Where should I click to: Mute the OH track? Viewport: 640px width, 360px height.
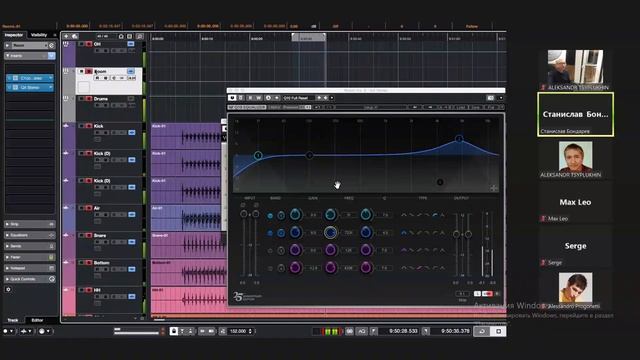tap(82, 44)
